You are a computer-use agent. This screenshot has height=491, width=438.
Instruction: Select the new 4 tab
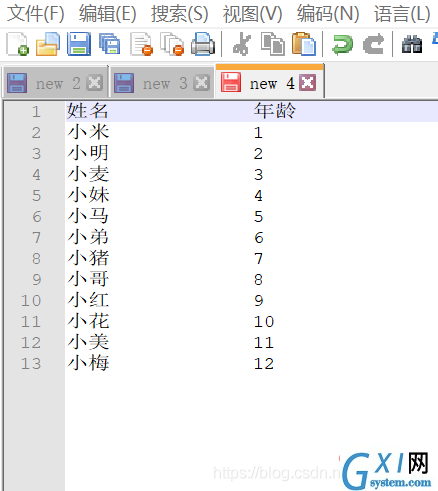point(270,82)
